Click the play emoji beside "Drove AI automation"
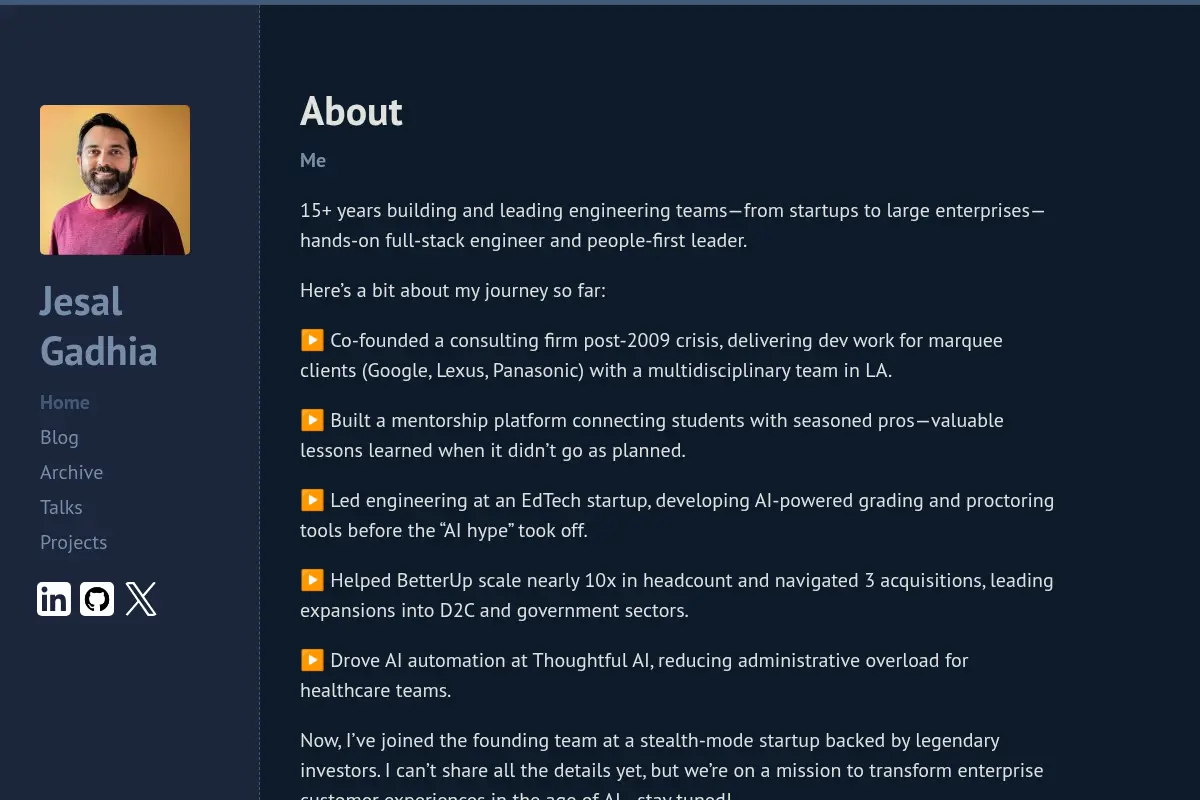Image resolution: width=1200 pixels, height=800 pixels. click(x=312, y=660)
